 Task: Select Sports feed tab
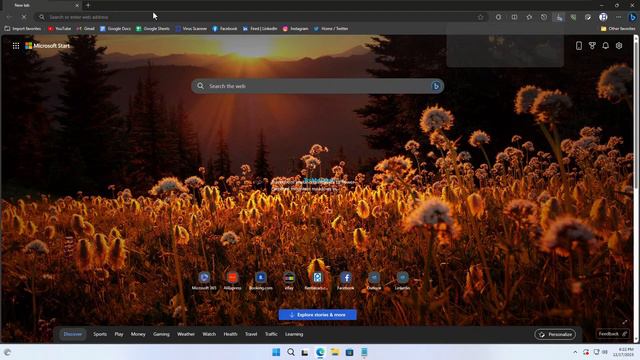click(x=100, y=334)
